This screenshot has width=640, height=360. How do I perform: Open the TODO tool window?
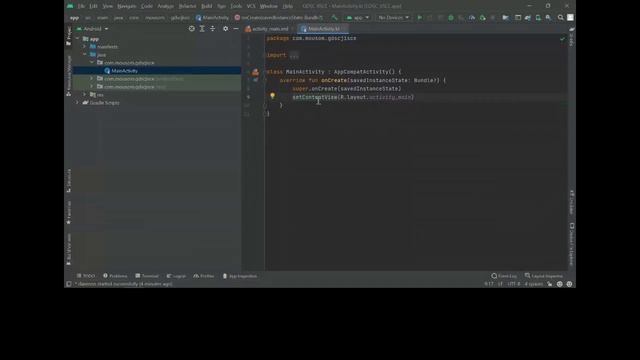[x=86, y=276]
